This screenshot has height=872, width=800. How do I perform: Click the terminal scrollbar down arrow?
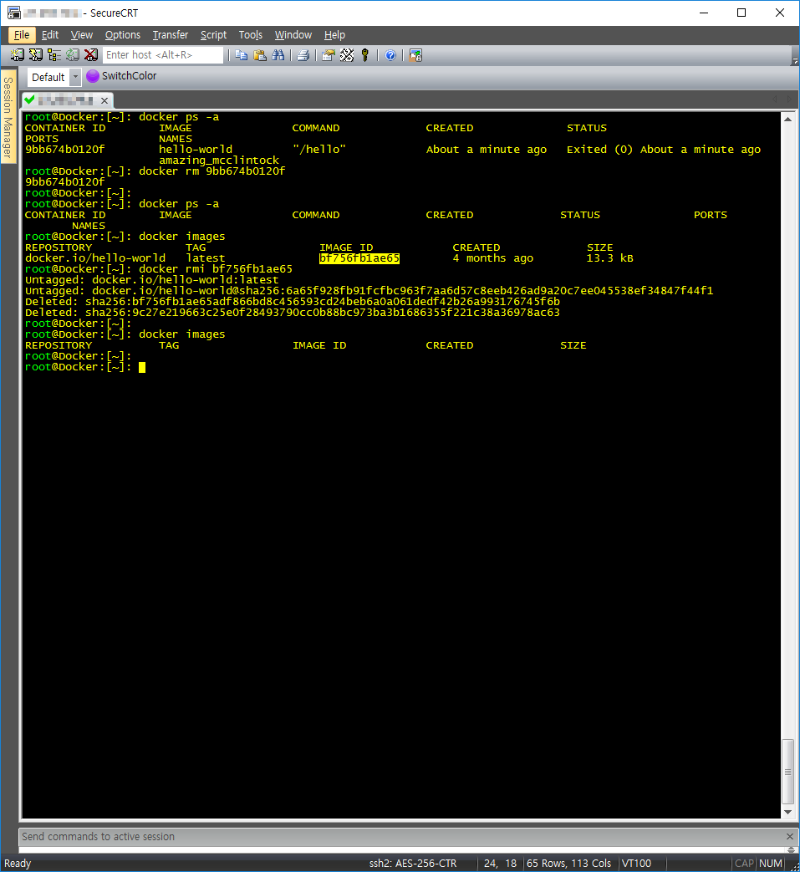click(x=788, y=812)
